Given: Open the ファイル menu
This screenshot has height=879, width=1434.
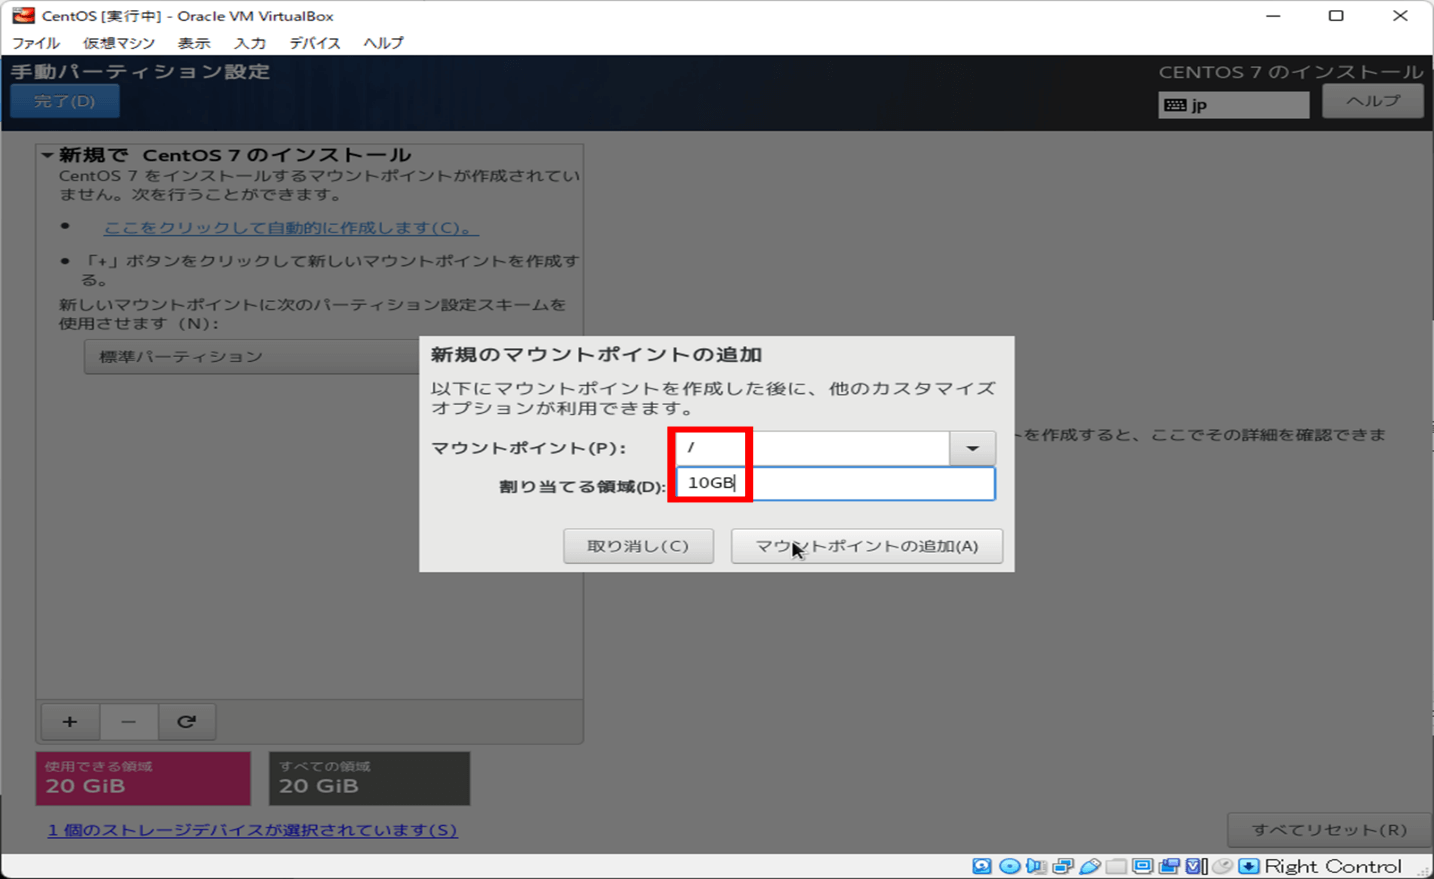Looking at the screenshot, I should [x=36, y=43].
